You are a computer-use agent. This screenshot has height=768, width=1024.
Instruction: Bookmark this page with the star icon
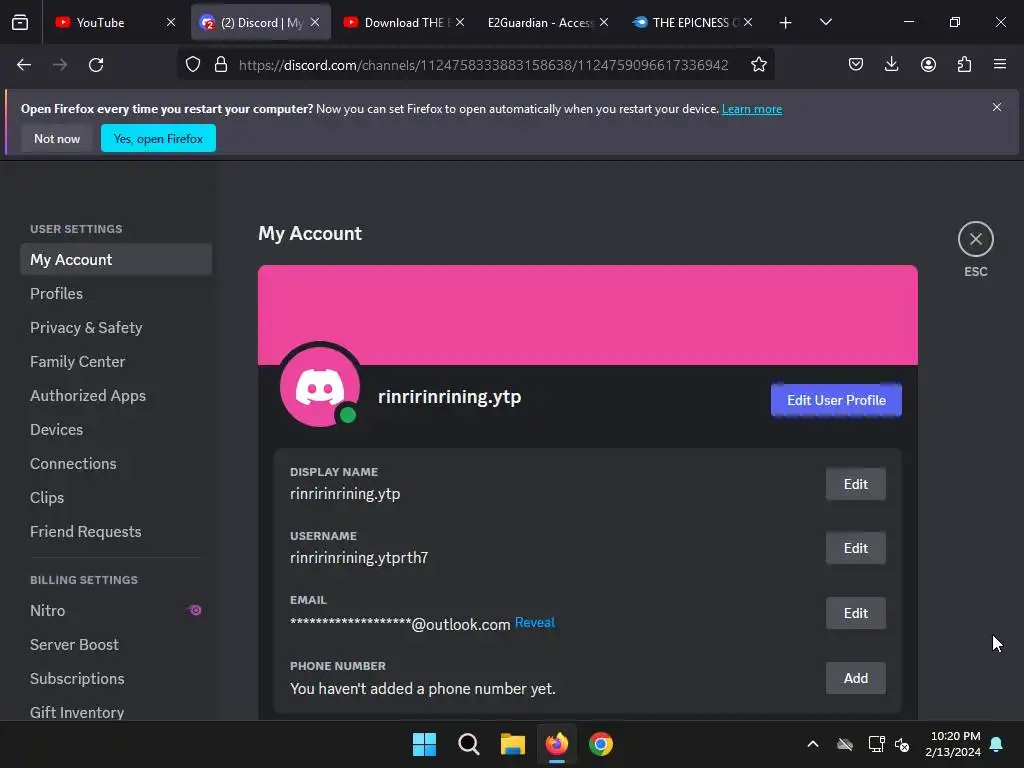[758, 65]
